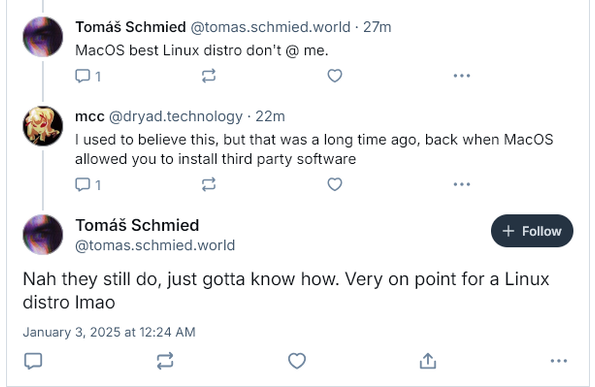Open more options menu on mcc's post
This screenshot has width=595, height=387.
pyautogui.click(x=462, y=184)
